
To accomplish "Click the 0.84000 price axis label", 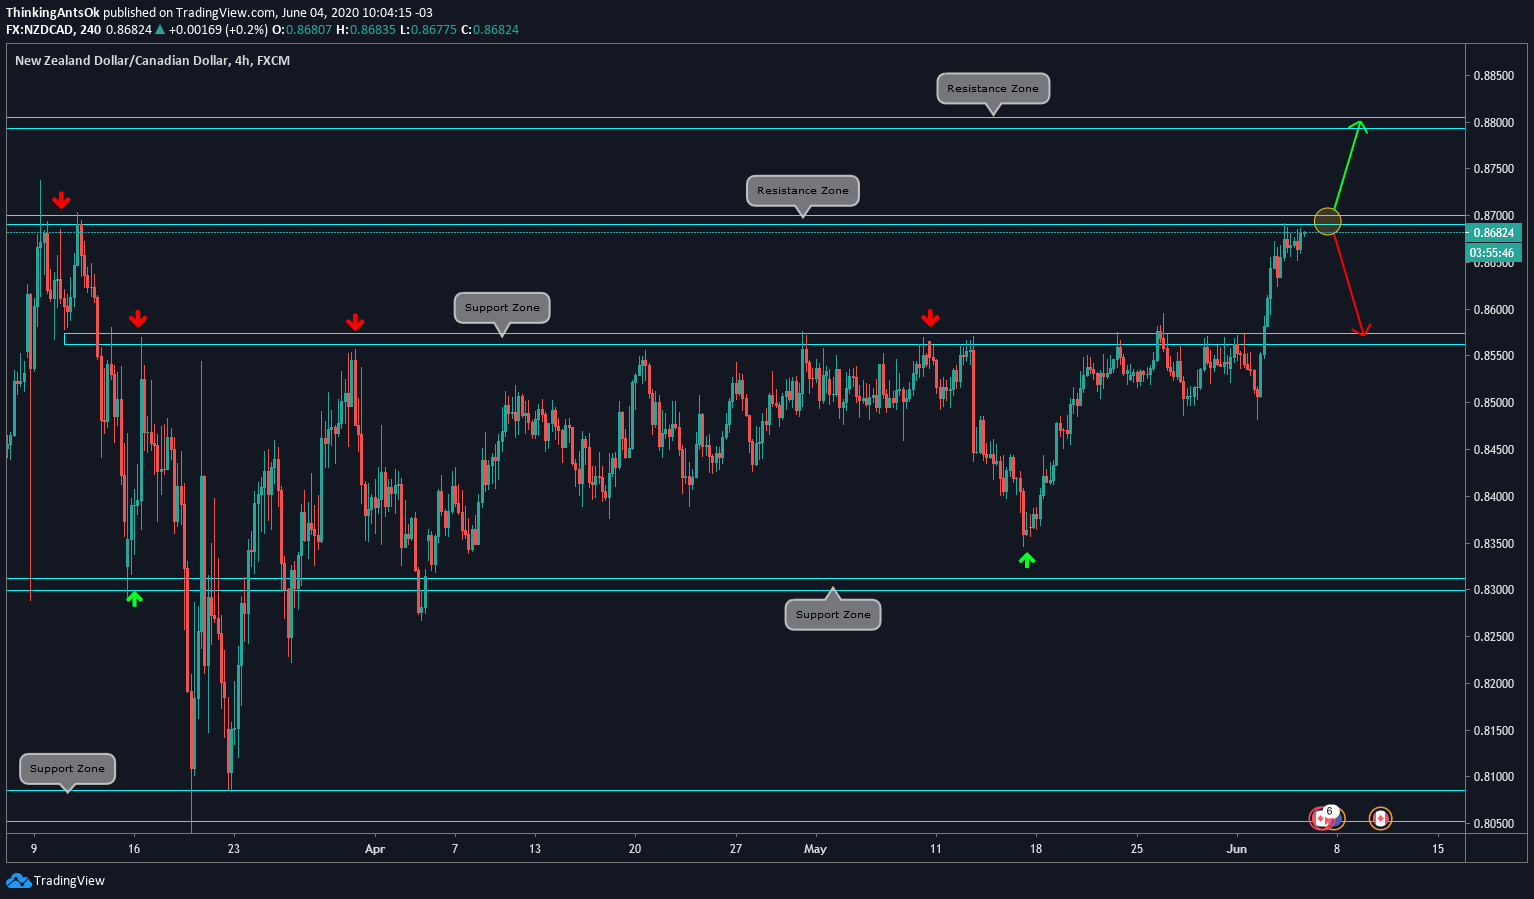I will click(x=1493, y=497).
